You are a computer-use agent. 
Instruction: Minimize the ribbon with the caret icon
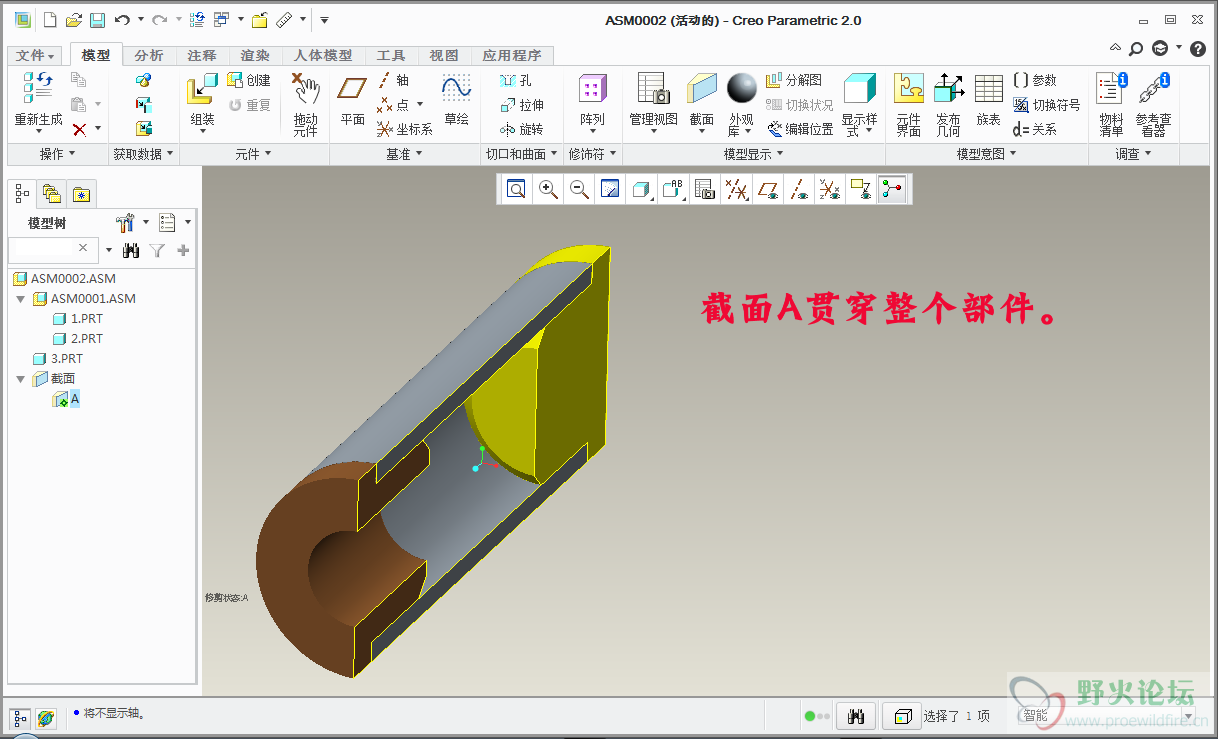(x=1116, y=48)
